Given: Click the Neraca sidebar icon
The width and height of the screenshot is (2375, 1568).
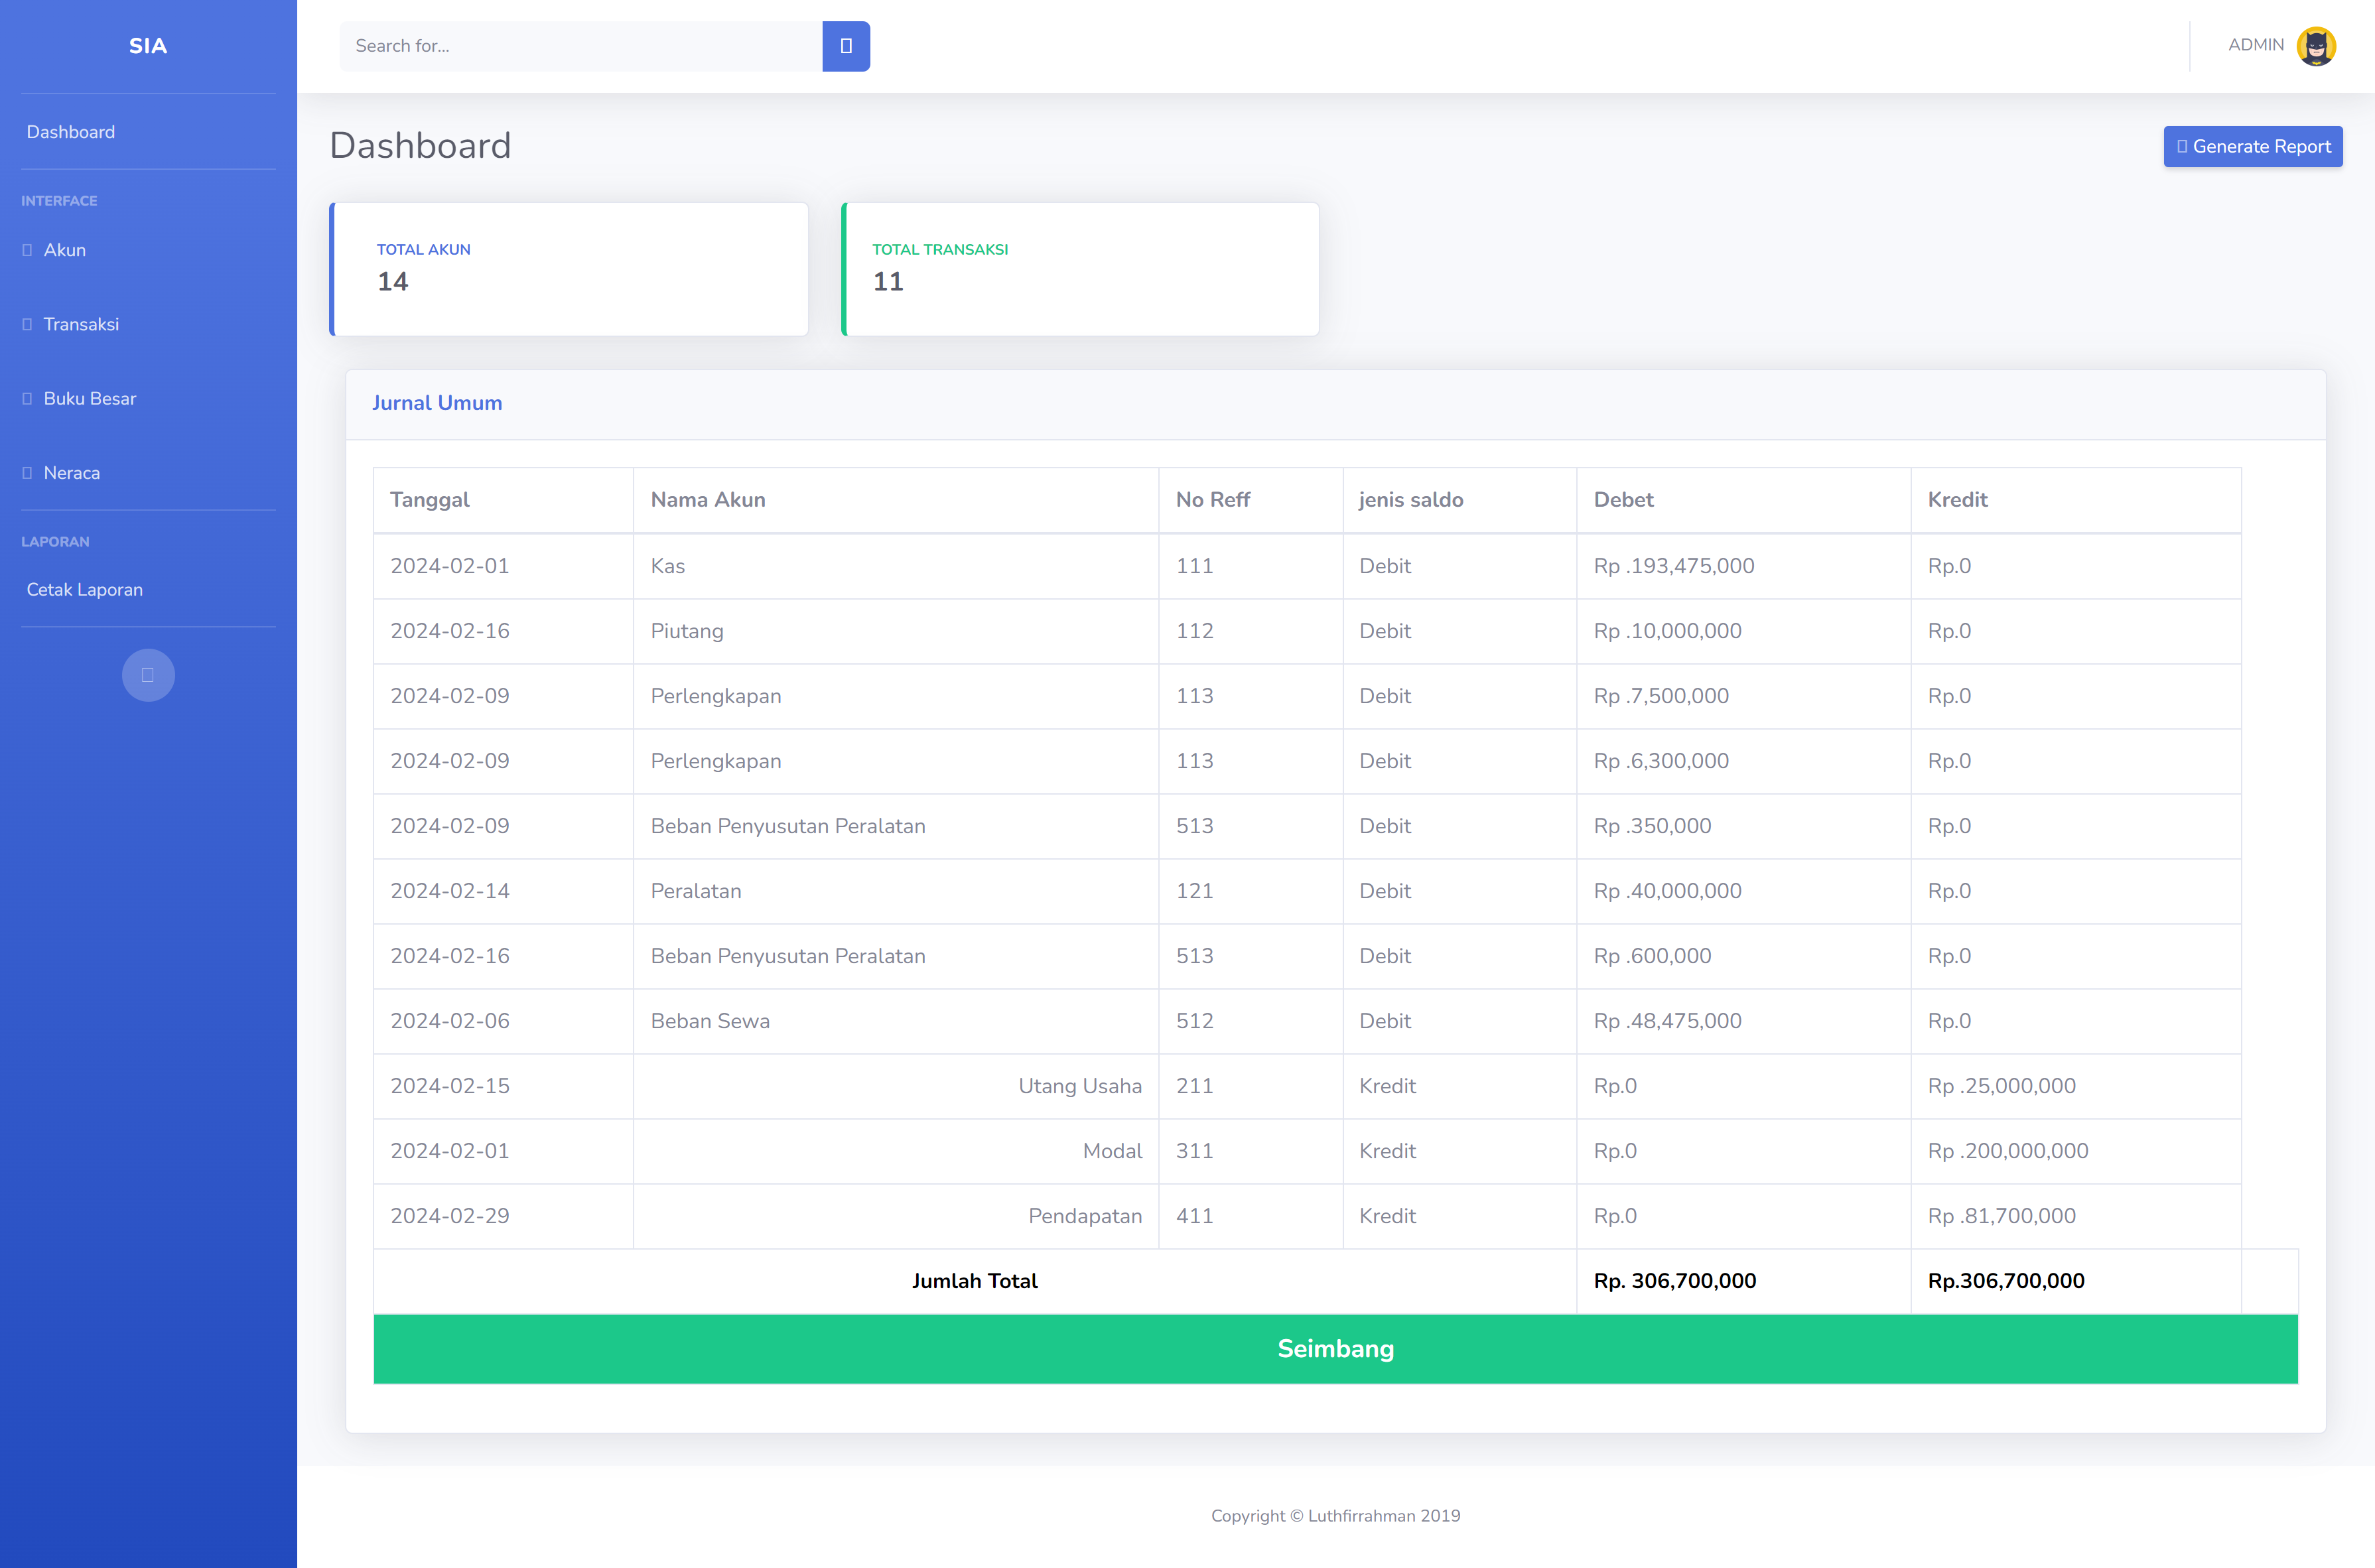Looking at the screenshot, I should click(x=27, y=473).
